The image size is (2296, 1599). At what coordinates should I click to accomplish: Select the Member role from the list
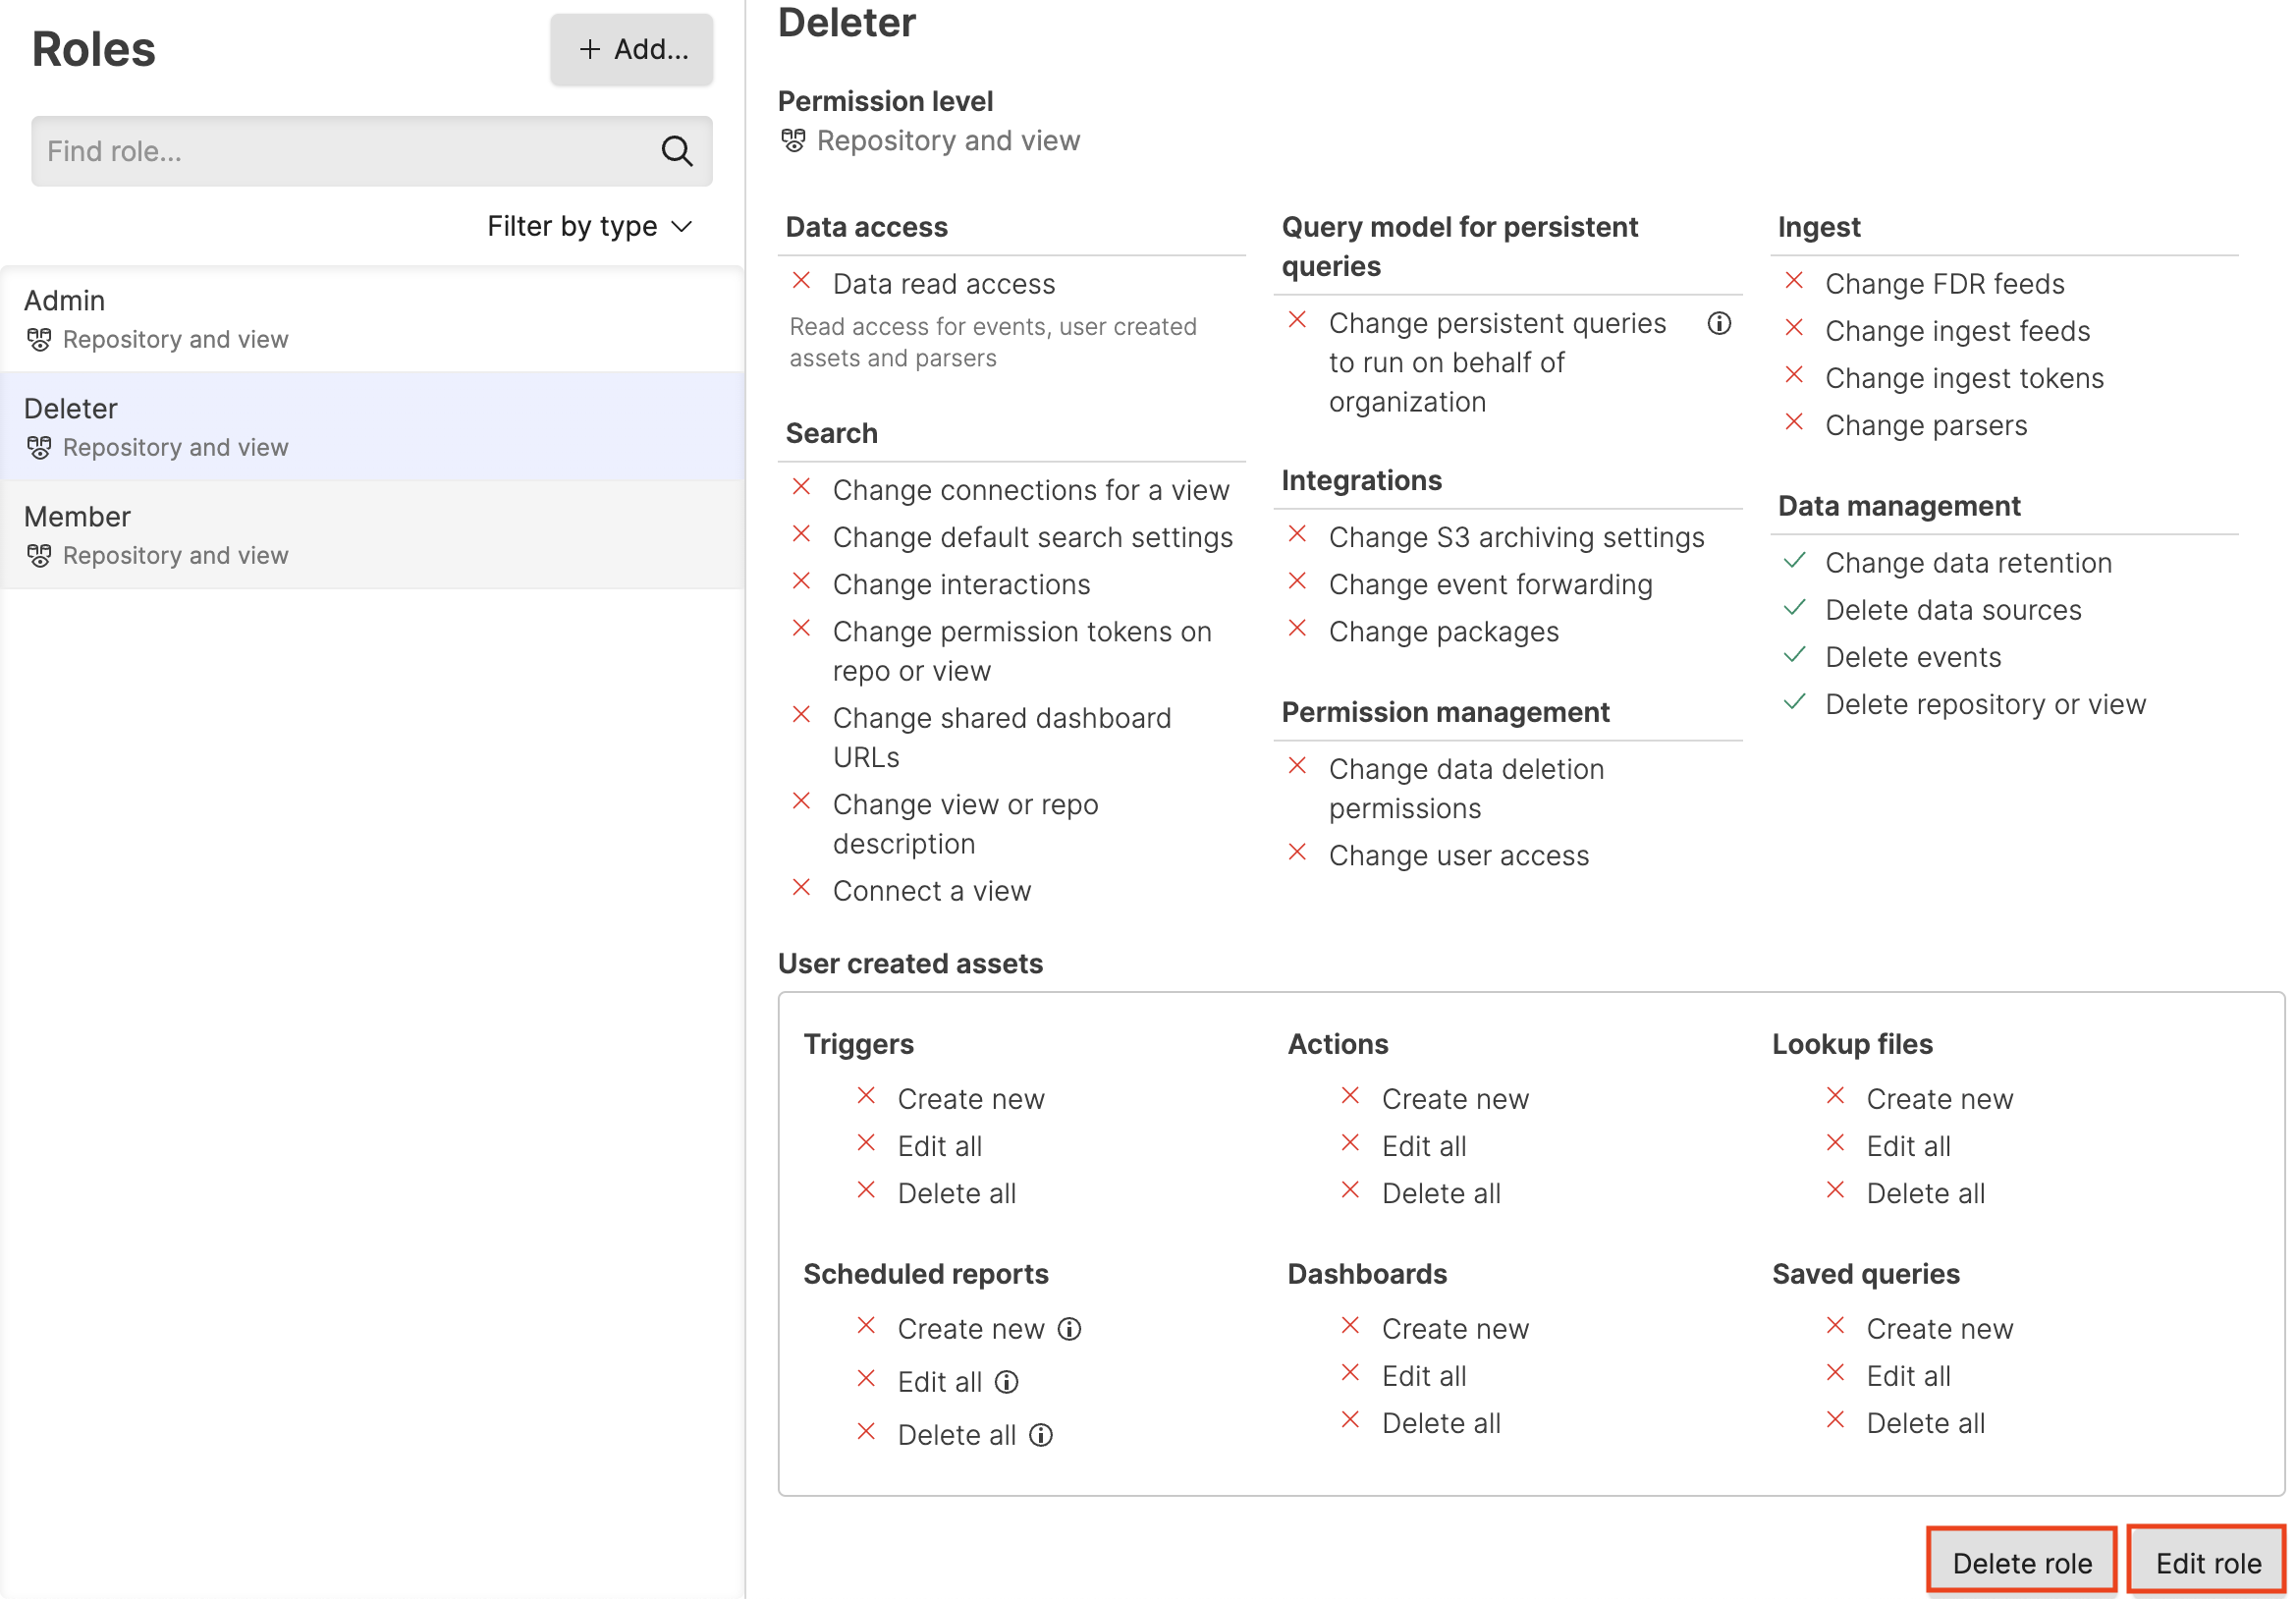point(300,533)
